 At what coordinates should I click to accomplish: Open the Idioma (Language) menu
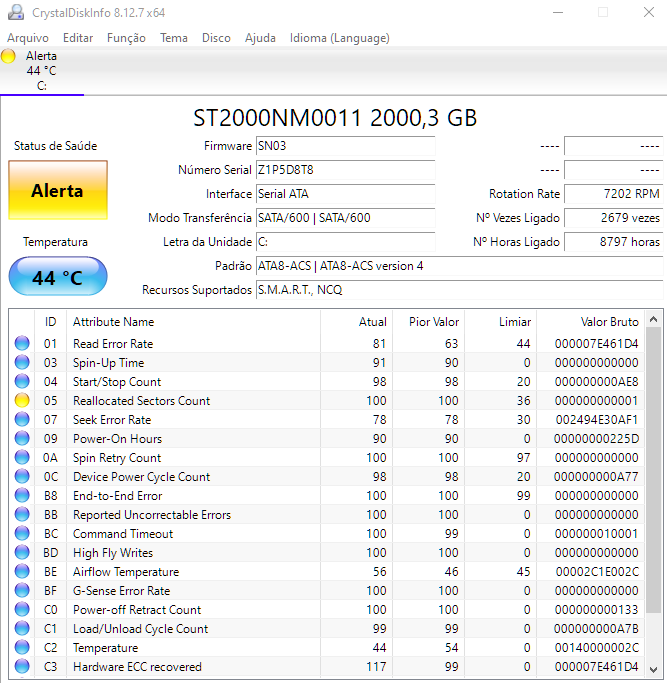click(340, 38)
